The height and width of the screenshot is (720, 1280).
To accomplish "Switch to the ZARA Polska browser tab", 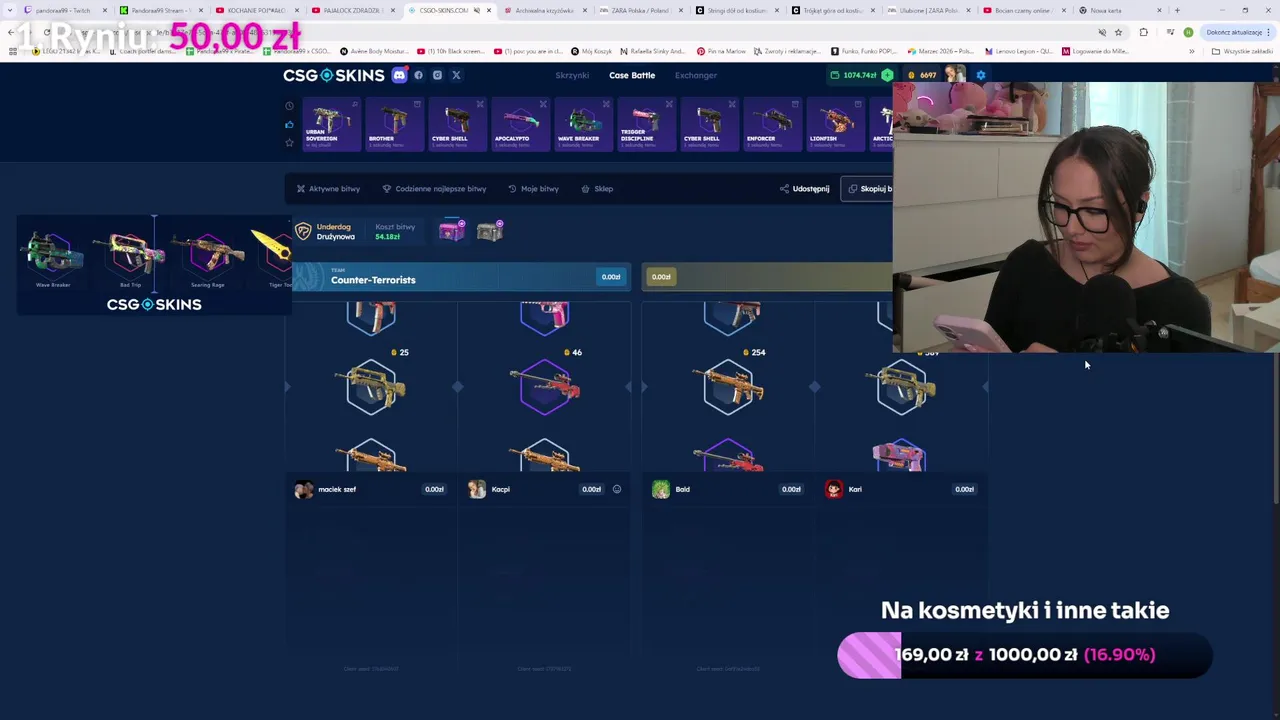I will (x=640, y=10).
